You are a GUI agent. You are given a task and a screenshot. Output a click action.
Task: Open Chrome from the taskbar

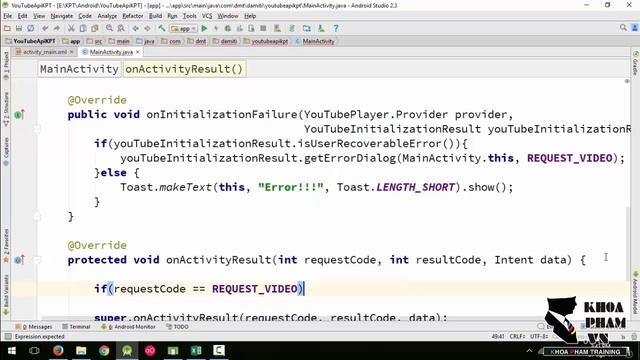click(104, 351)
